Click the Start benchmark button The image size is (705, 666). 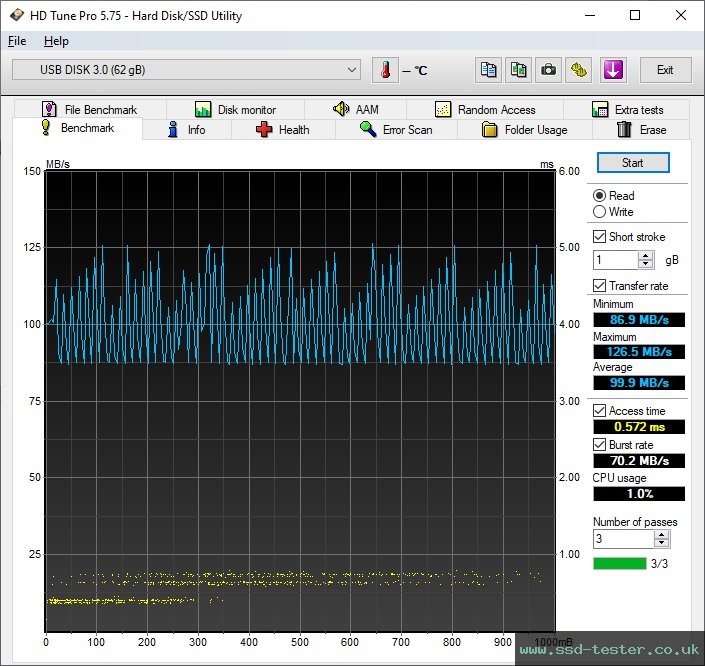click(633, 163)
